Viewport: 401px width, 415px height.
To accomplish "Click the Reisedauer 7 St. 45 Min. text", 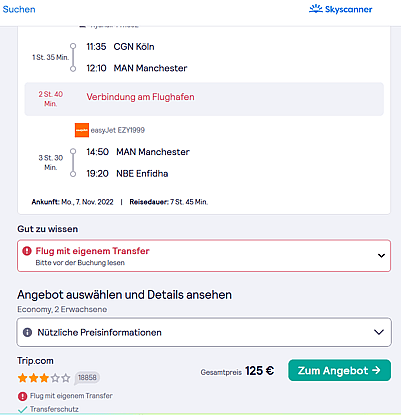I will tap(169, 202).
